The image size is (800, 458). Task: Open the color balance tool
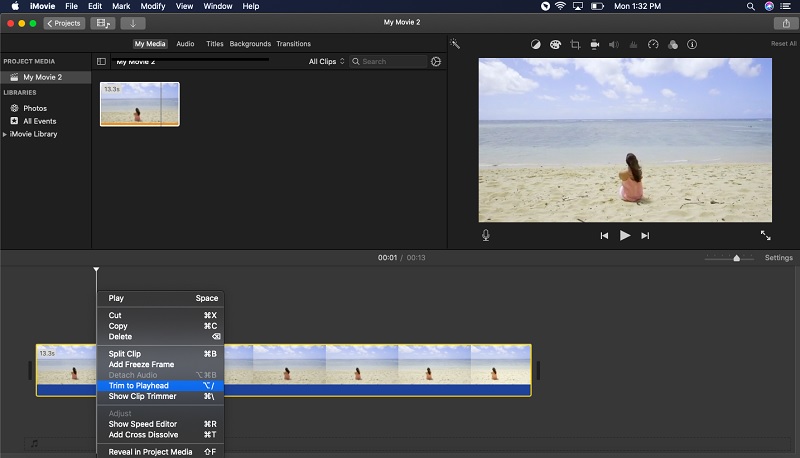click(x=536, y=44)
